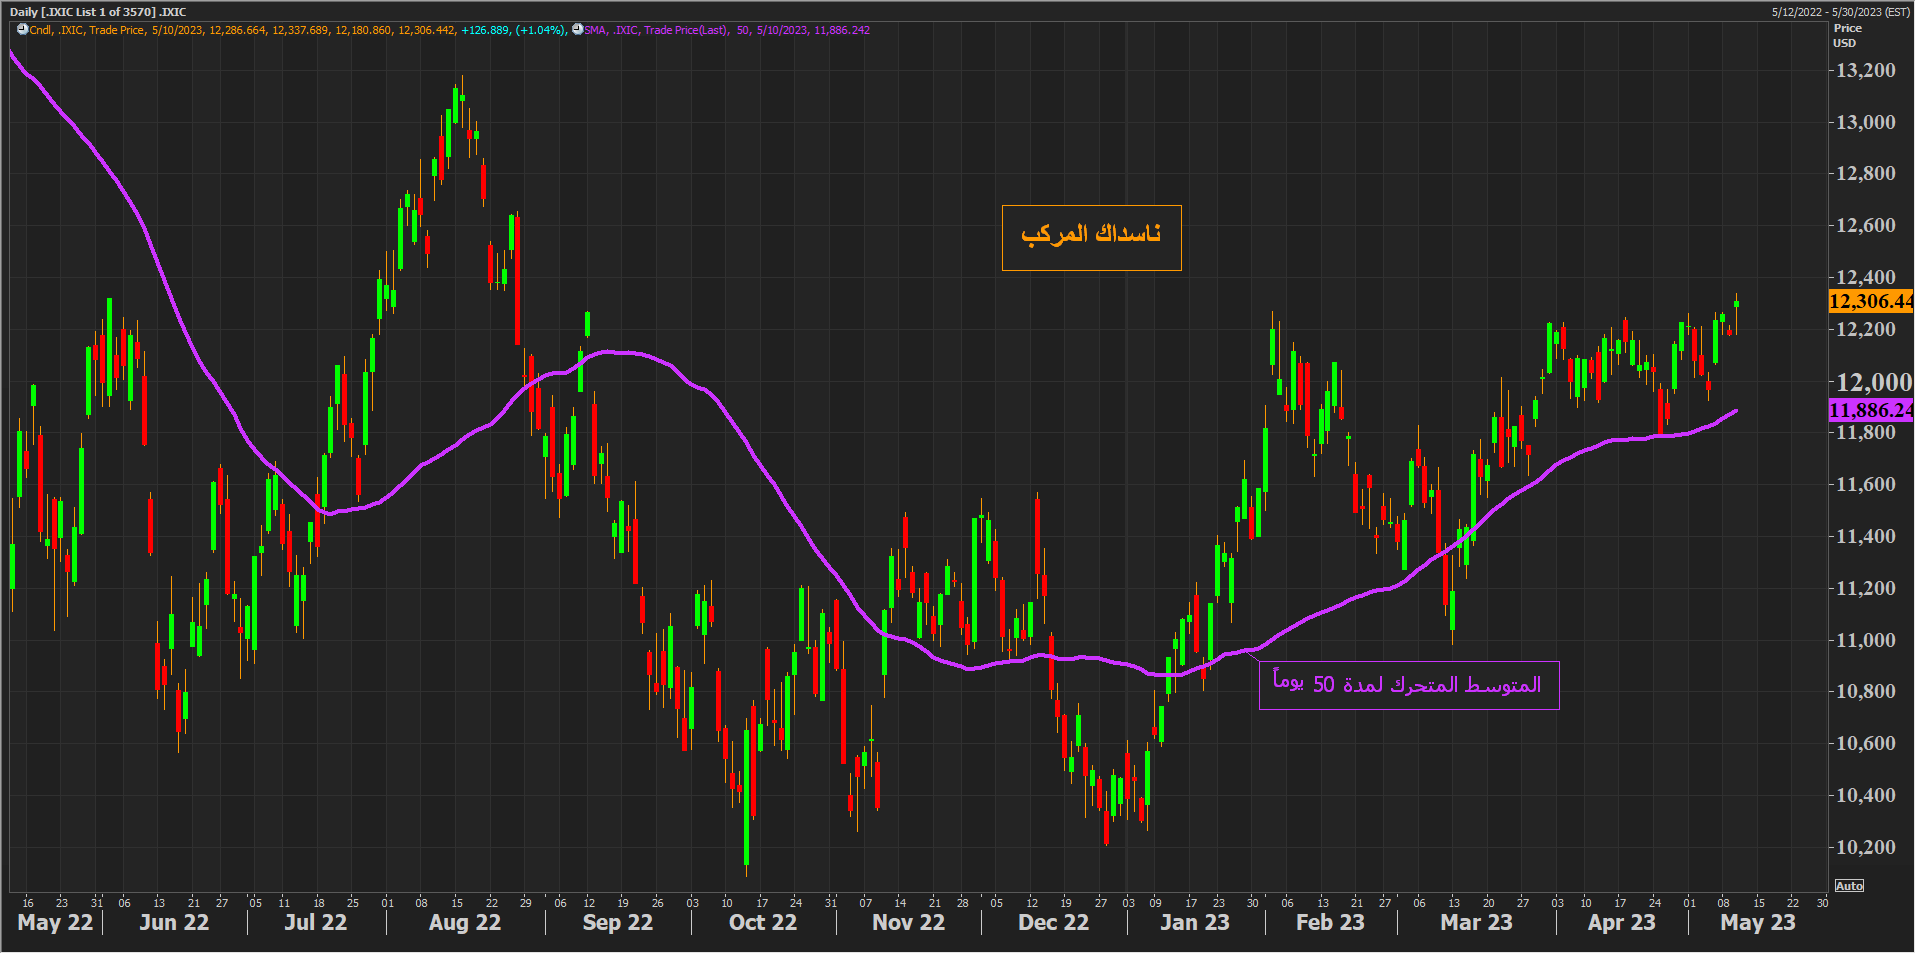Click the Aug 22 month label

click(x=465, y=923)
